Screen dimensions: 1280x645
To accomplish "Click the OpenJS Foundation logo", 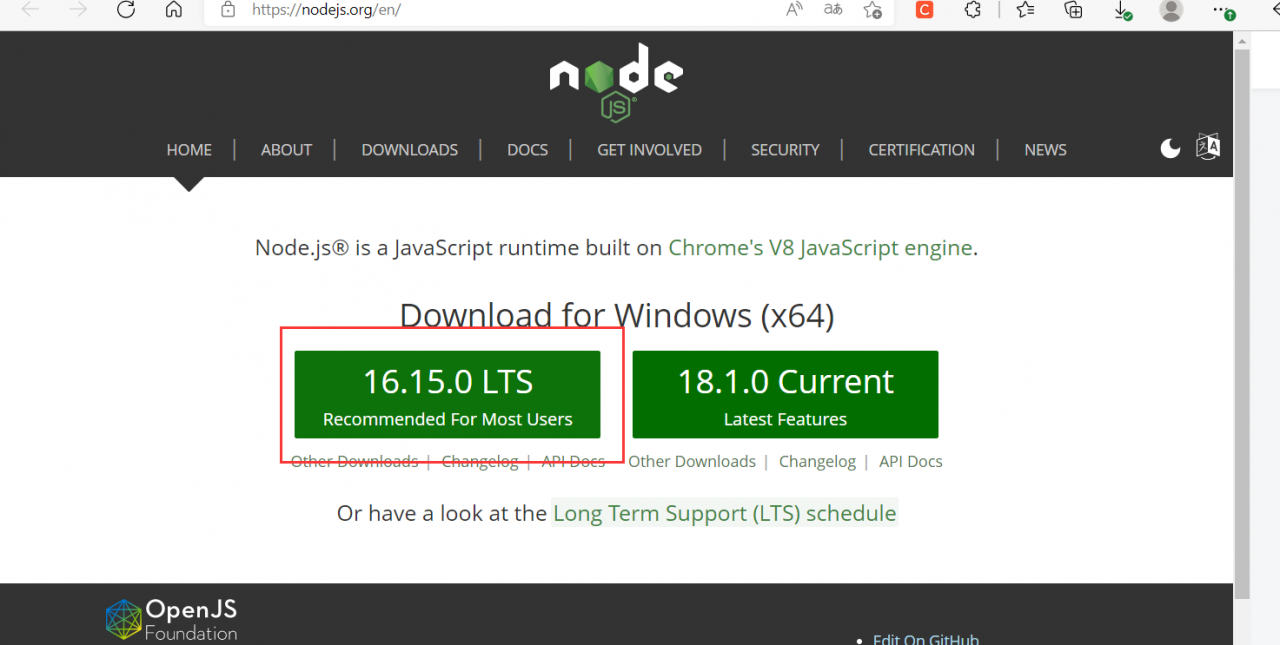I will pos(171,619).
